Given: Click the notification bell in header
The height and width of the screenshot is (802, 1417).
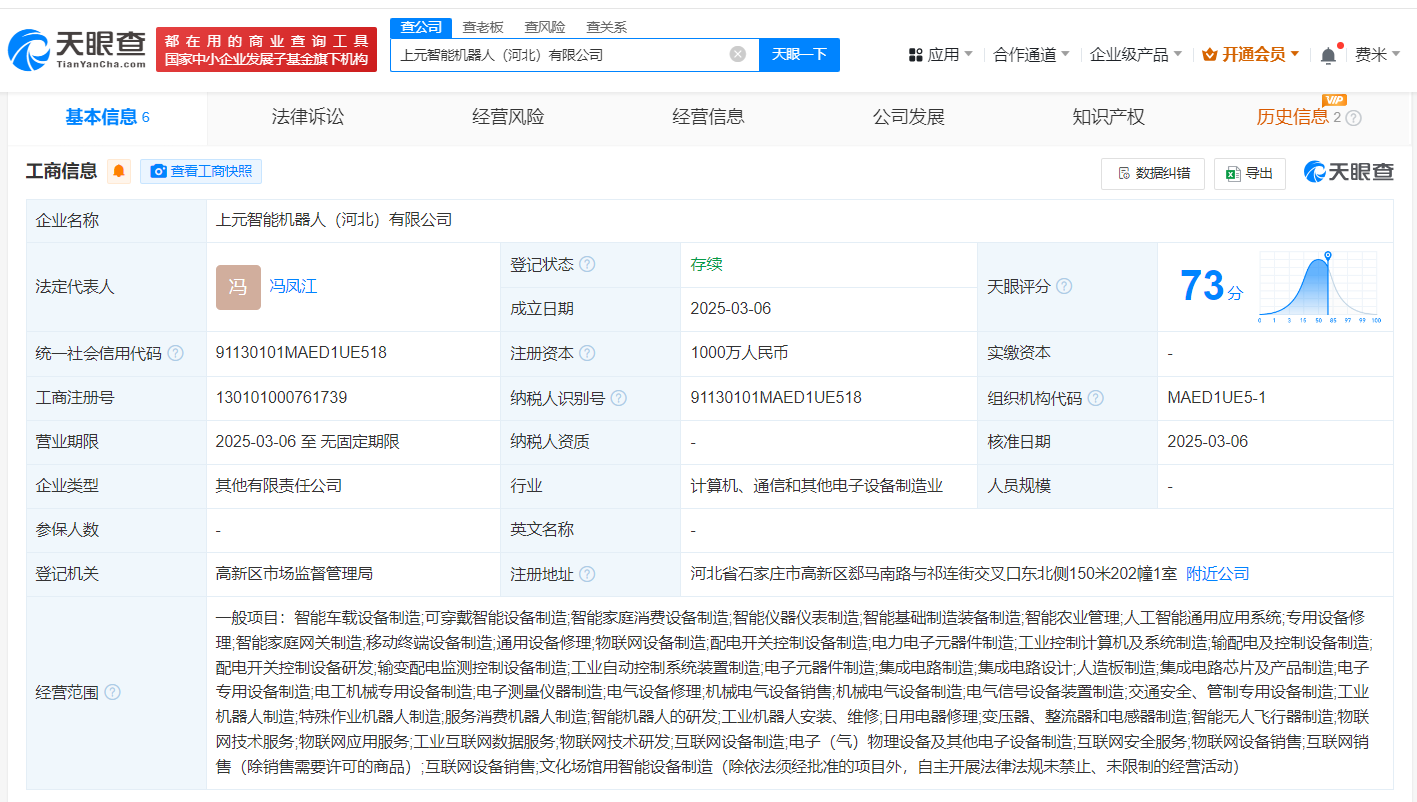Looking at the screenshot, I should [1328, 55].
